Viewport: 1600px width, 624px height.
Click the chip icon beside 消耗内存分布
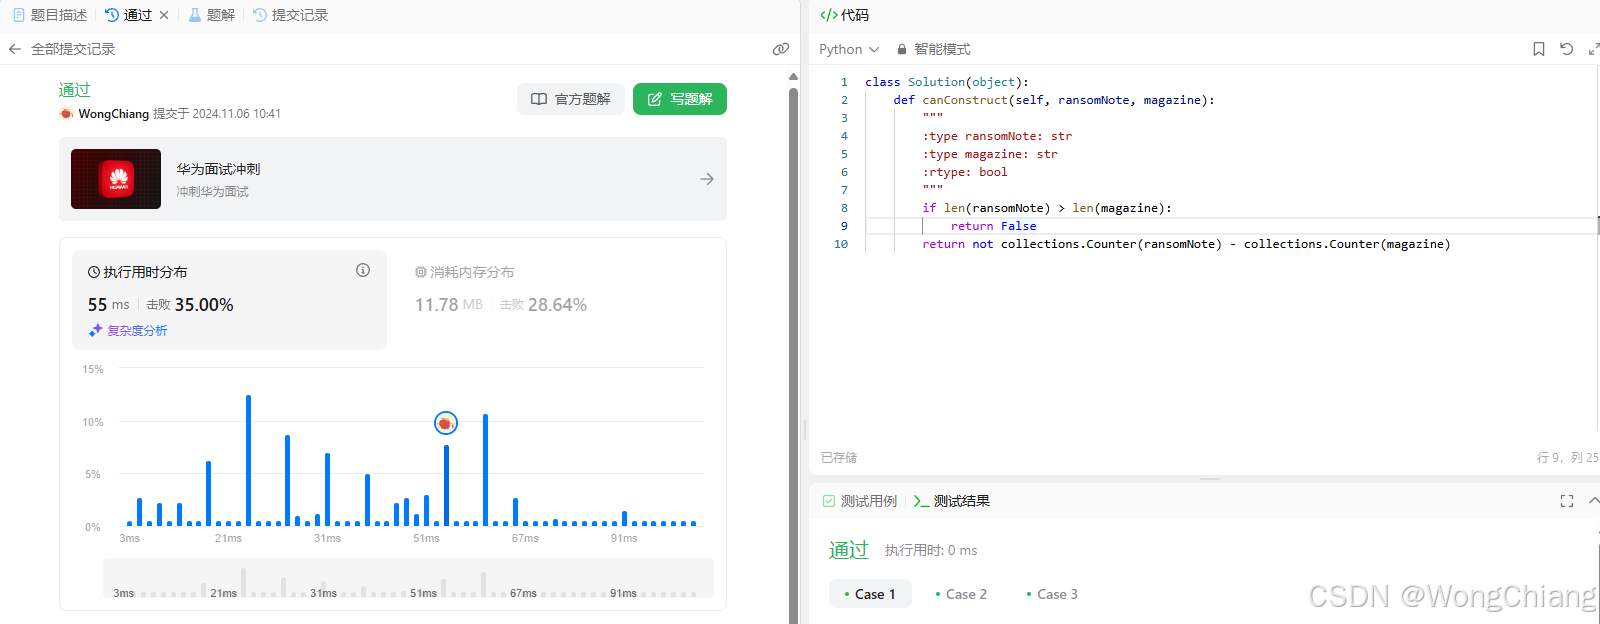pyautogui.click(x=421, y=272)
